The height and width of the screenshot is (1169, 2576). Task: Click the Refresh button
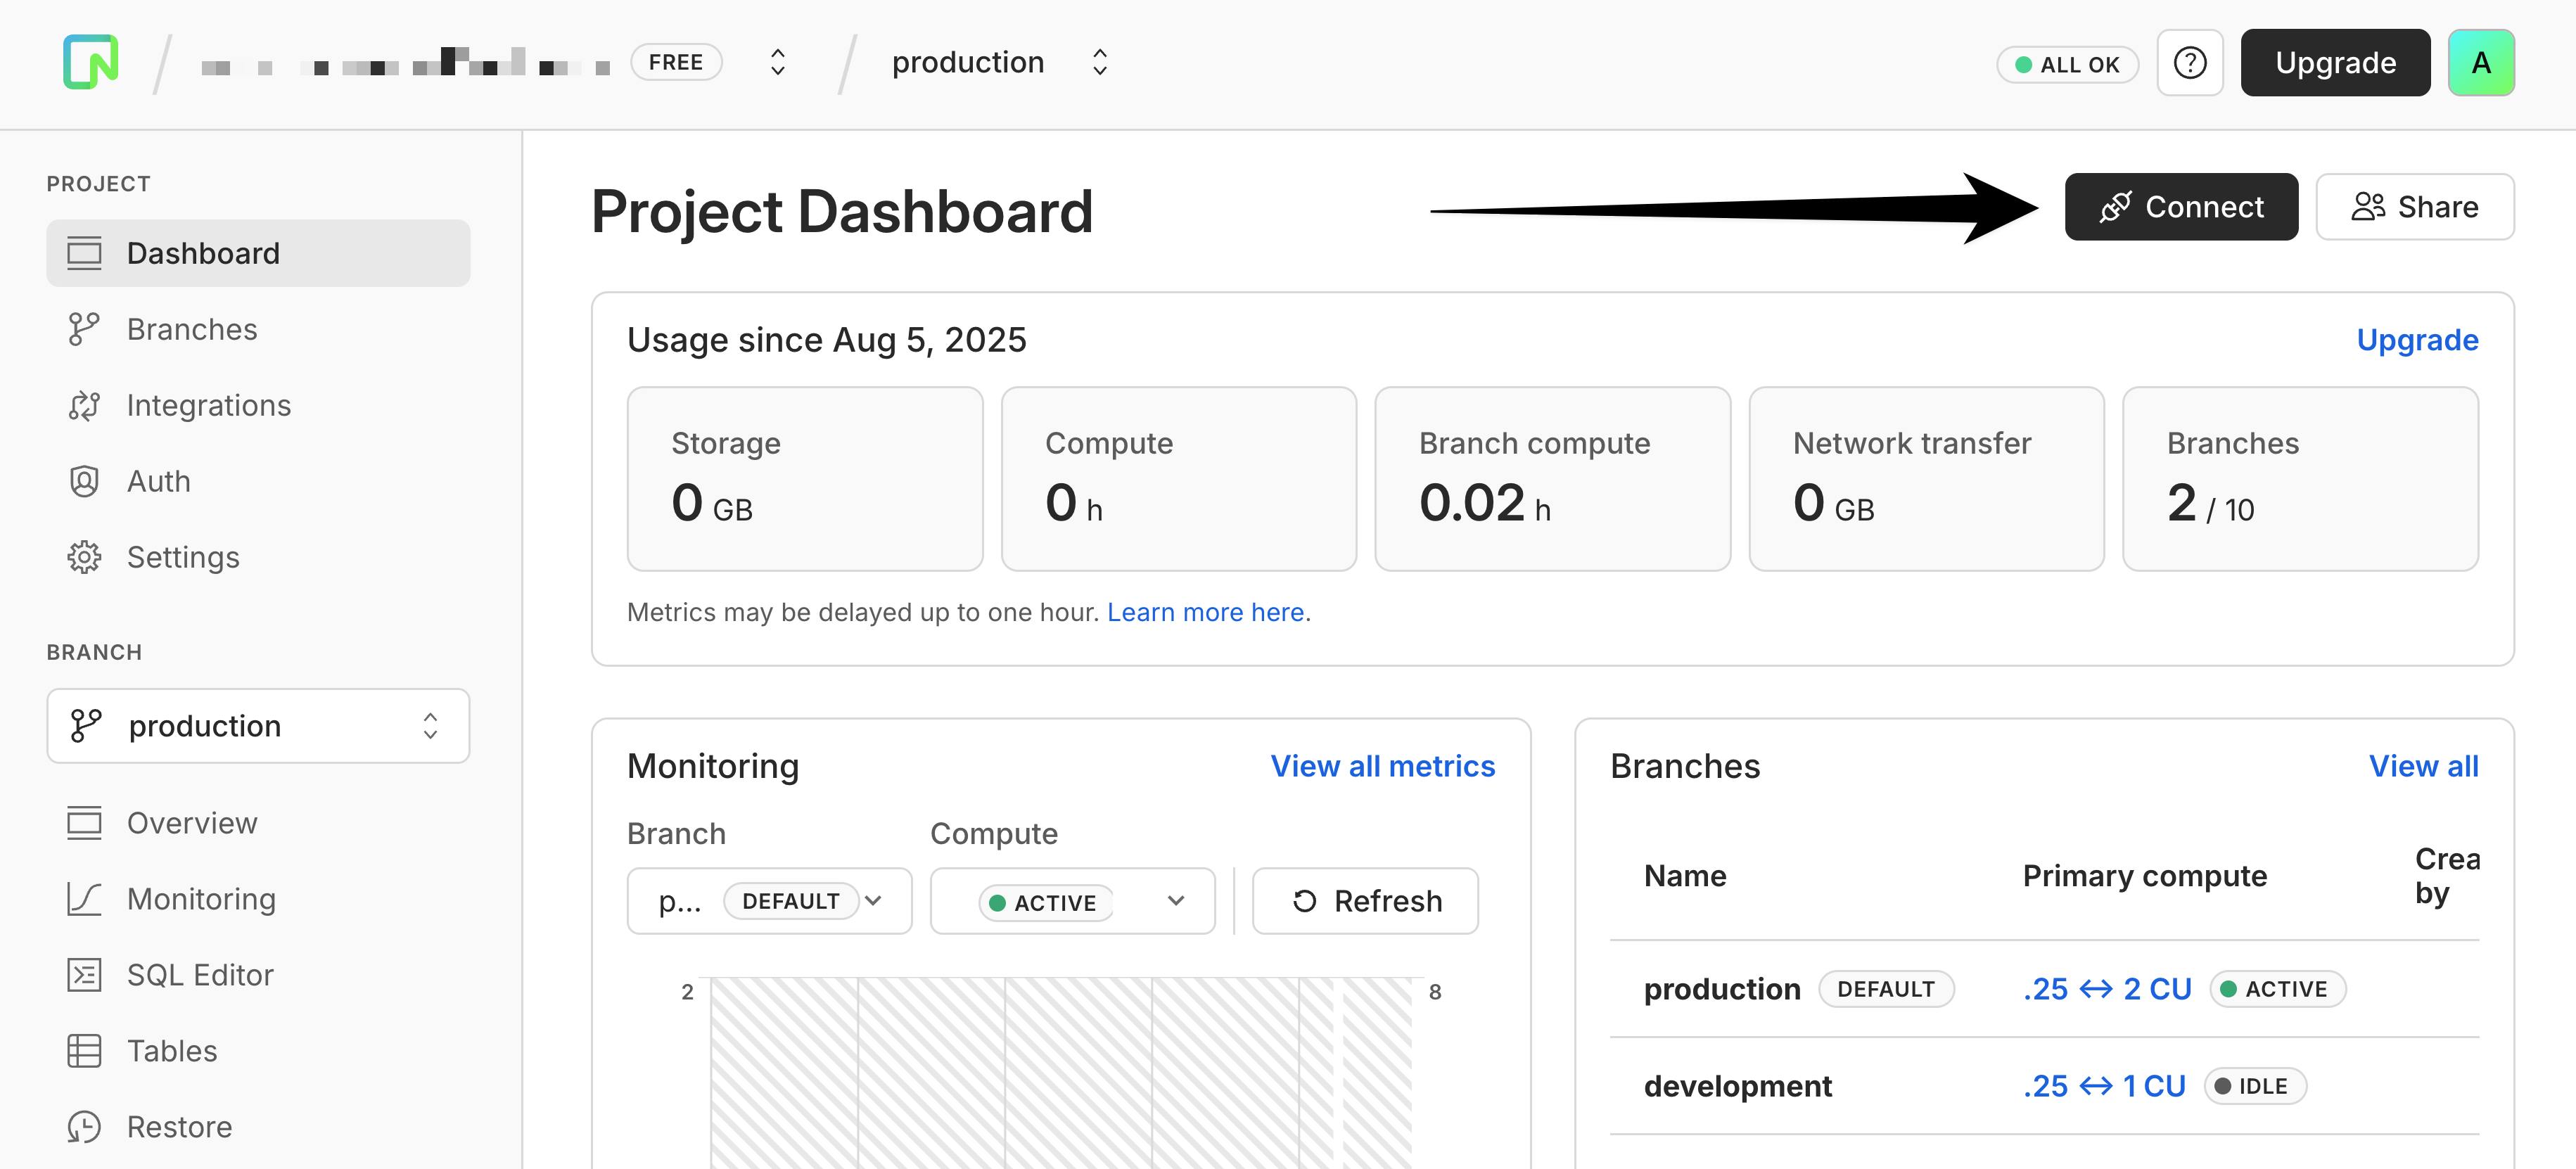pyautogui.click(x=1365, y=901)
